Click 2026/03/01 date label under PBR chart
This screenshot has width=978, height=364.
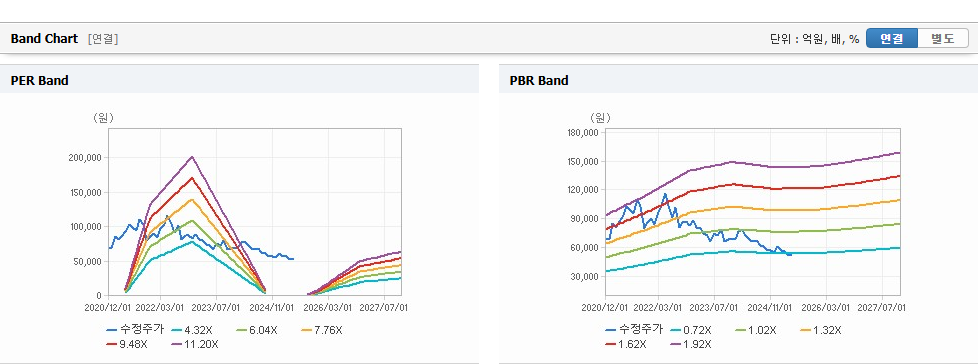(826, 307)
